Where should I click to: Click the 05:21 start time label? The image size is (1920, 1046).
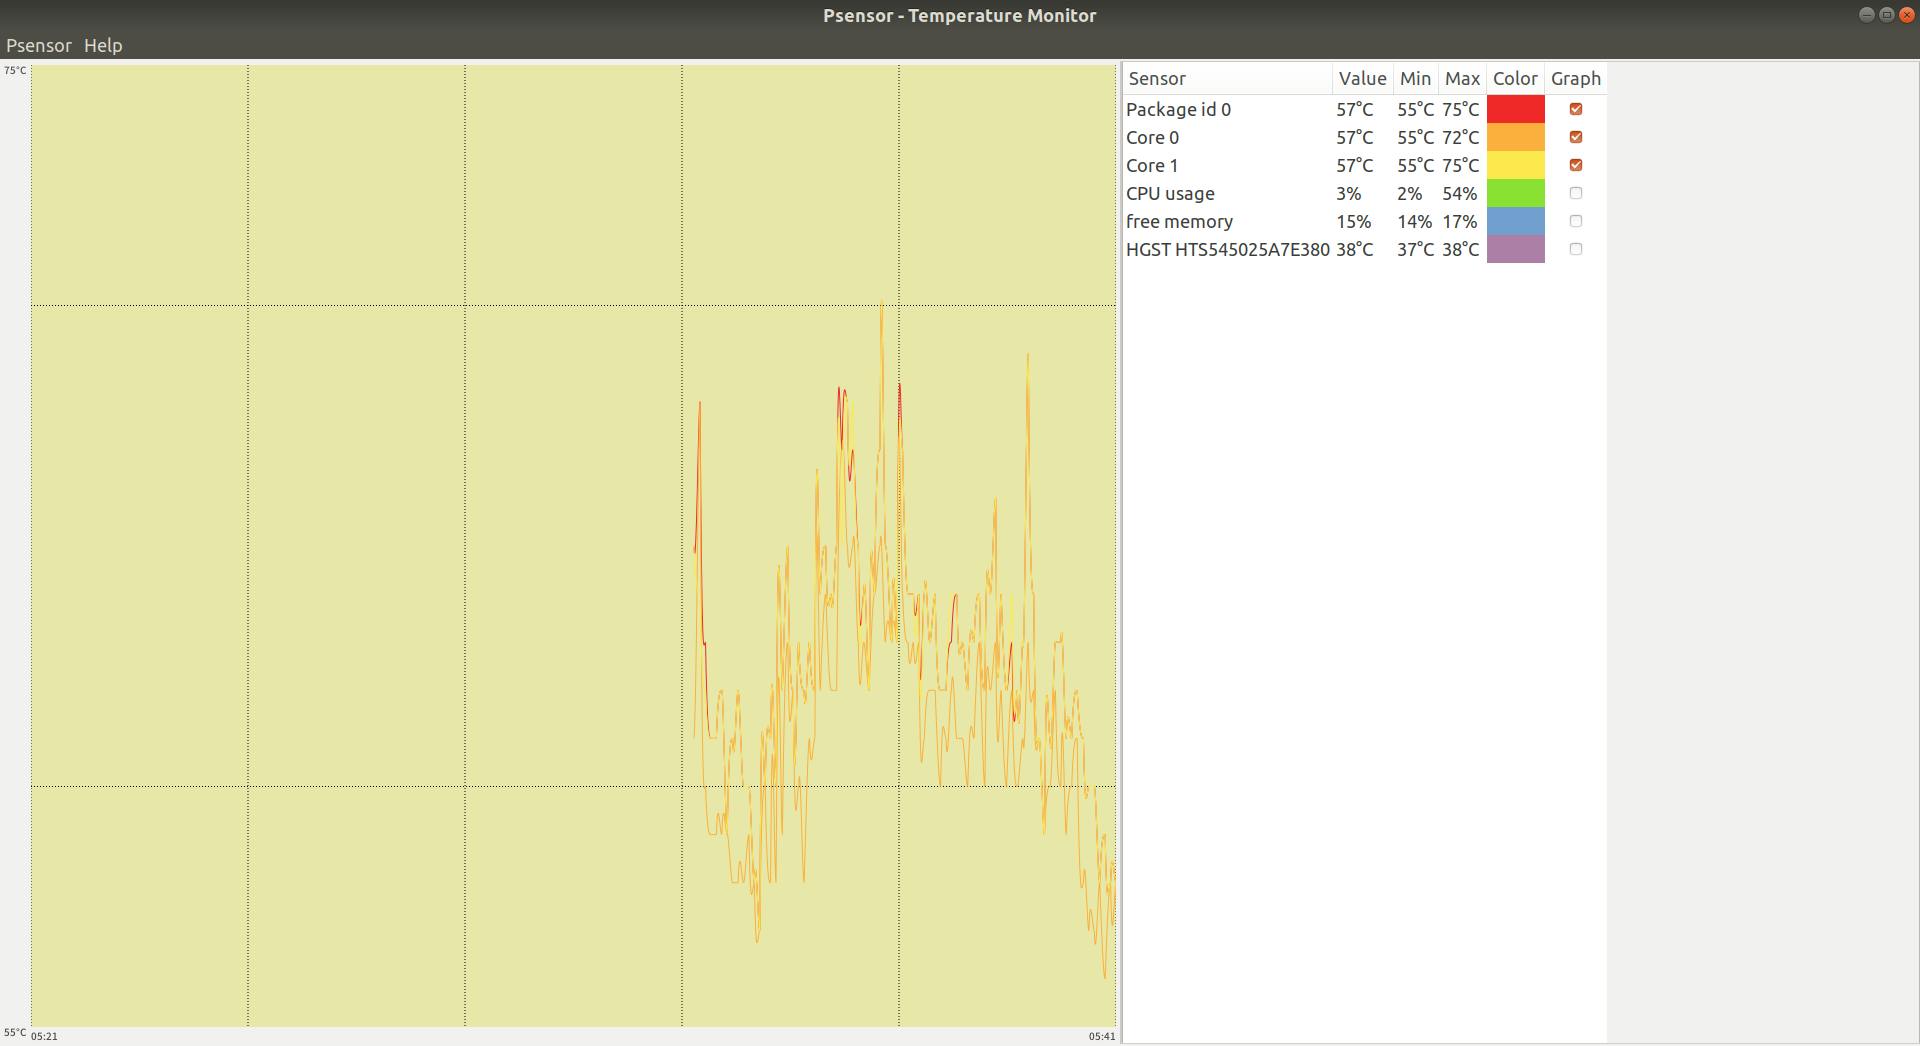44,1036
